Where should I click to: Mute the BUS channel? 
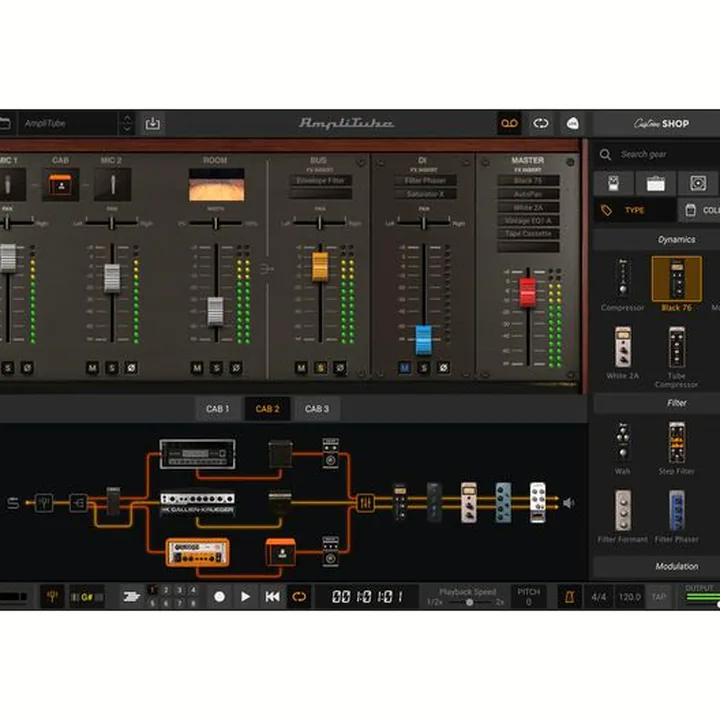pos(301,368)
